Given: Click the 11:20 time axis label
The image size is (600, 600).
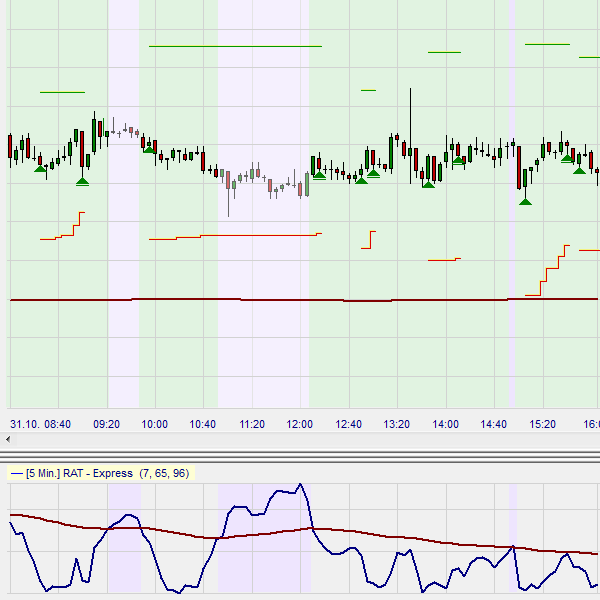Looking at the screenshot, I should (x=252, y=424).
